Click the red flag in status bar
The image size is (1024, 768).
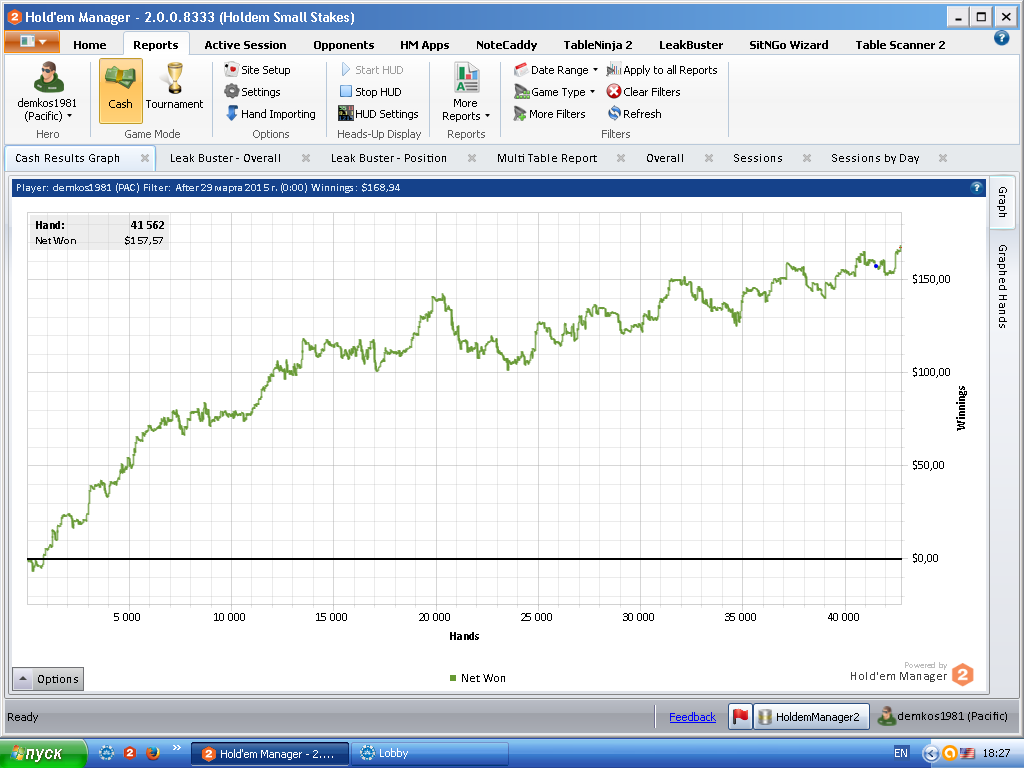point(740,716)
